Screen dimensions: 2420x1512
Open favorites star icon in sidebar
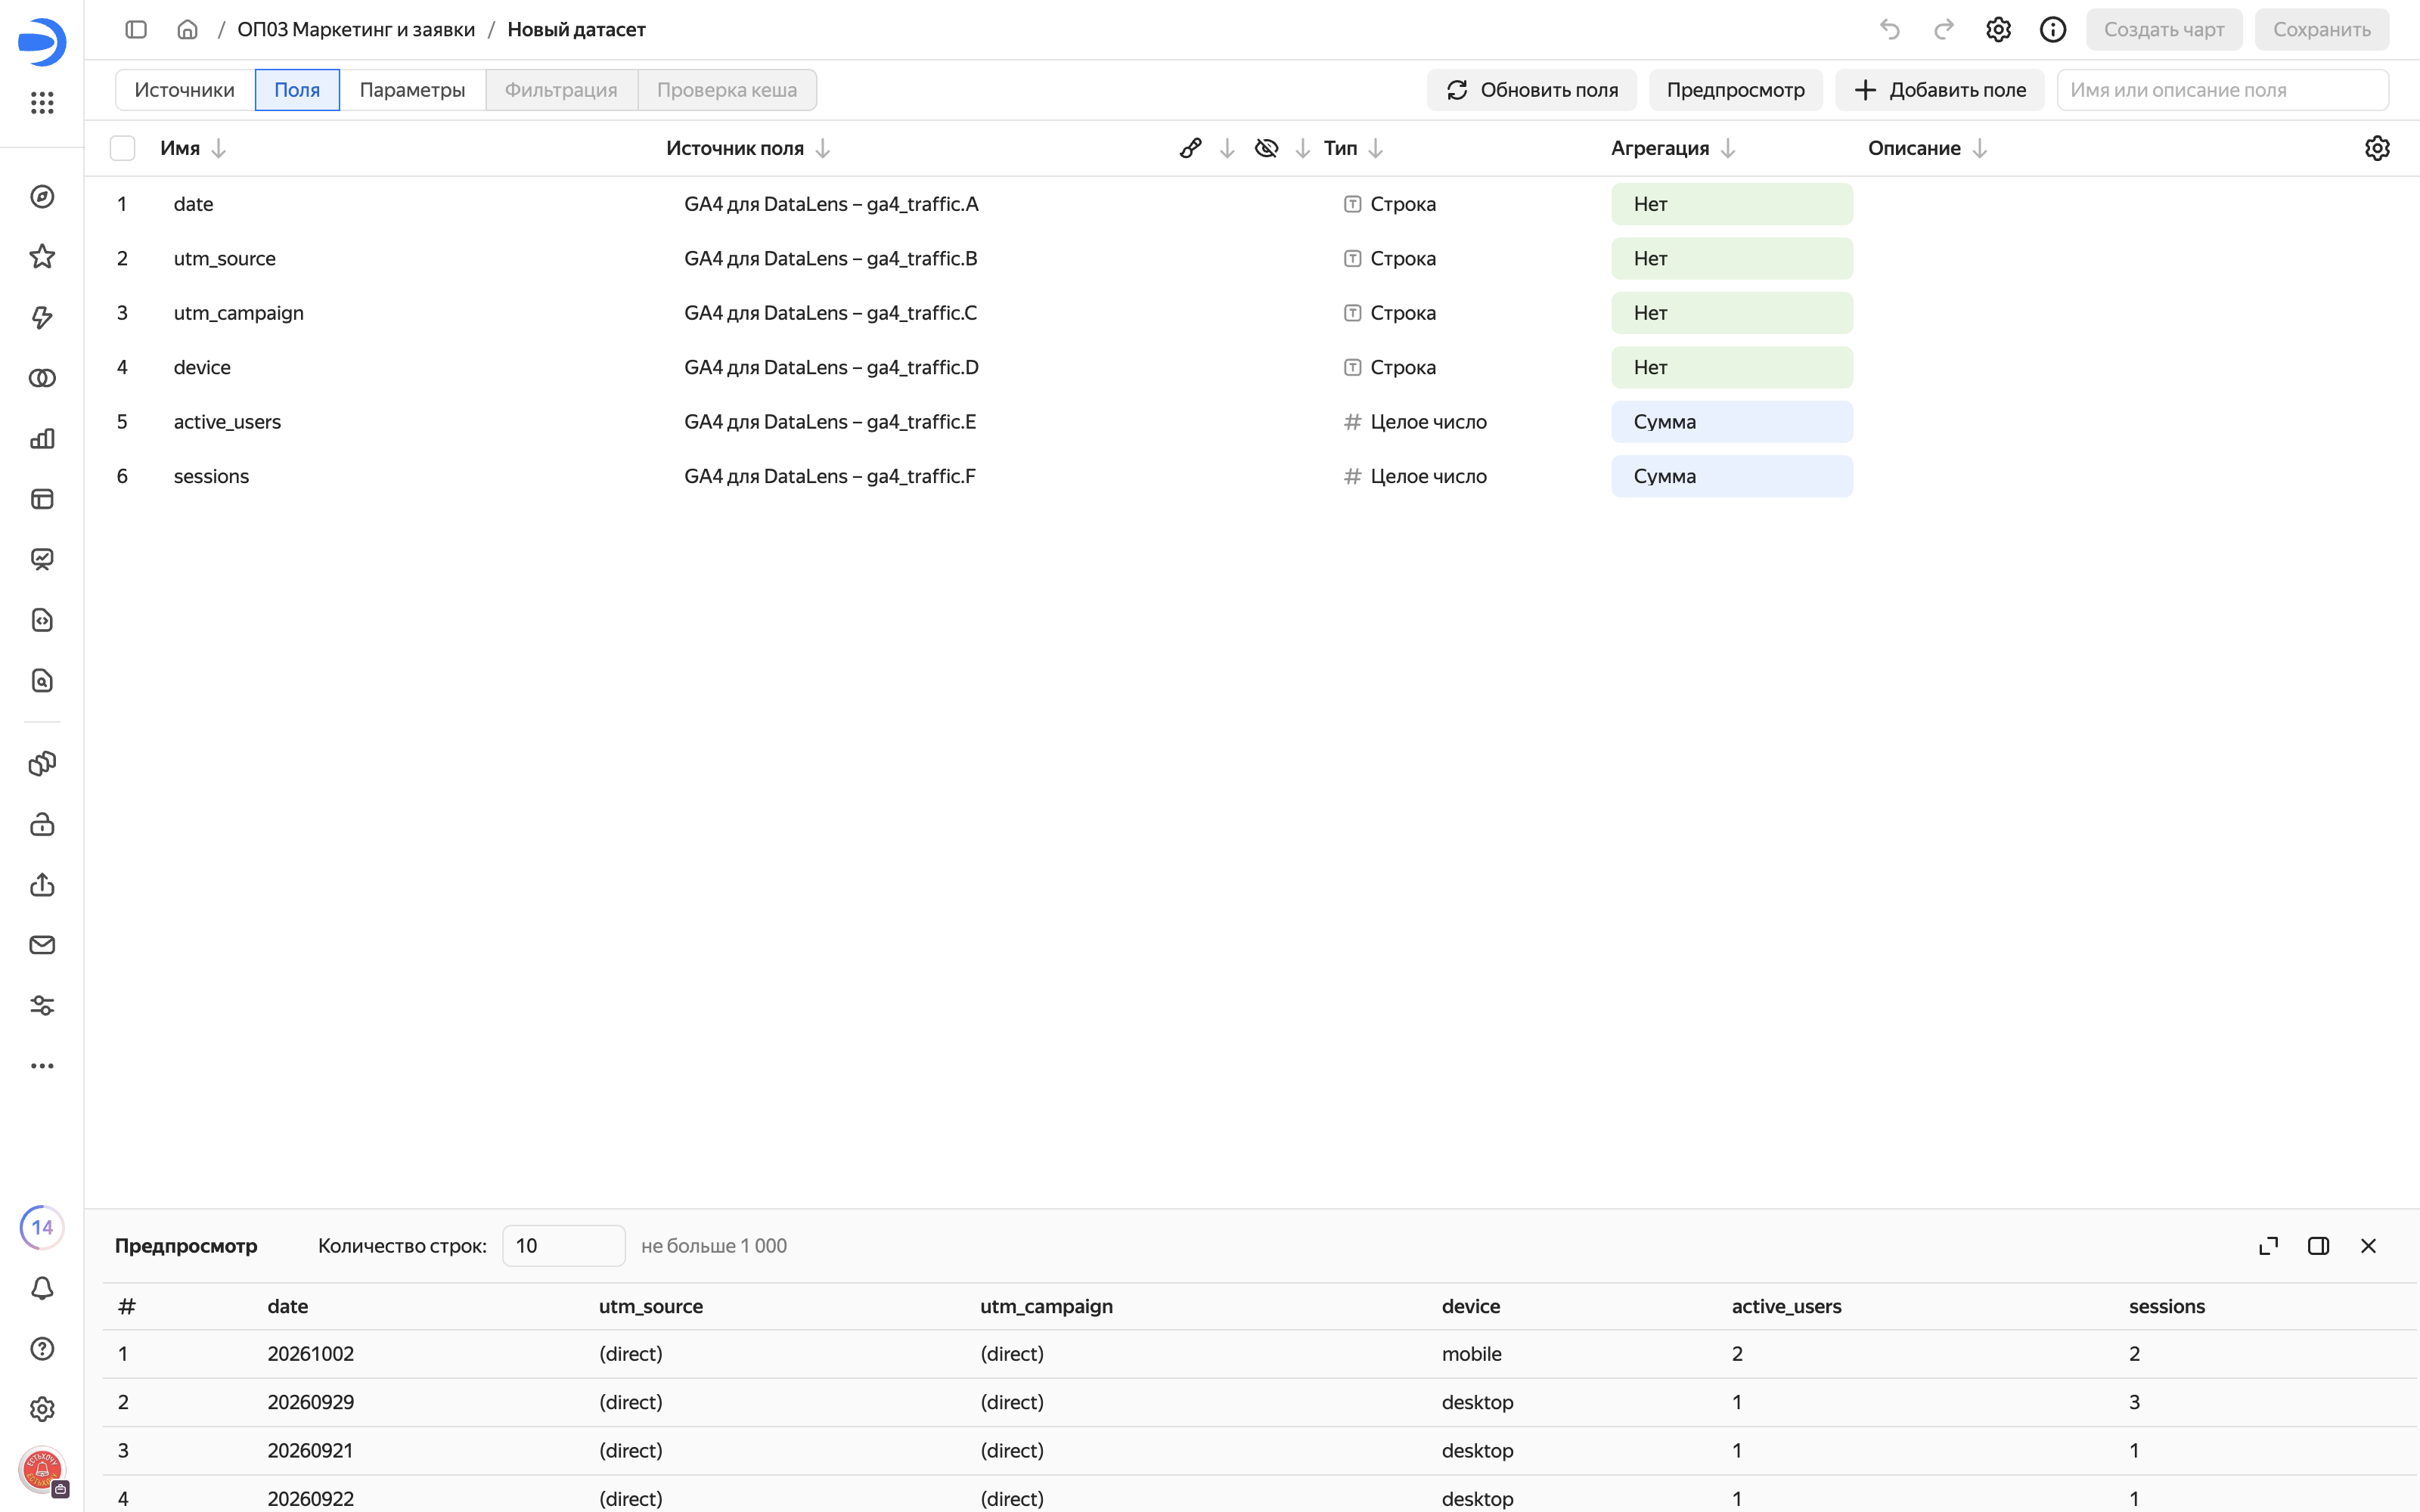[42, 257]
